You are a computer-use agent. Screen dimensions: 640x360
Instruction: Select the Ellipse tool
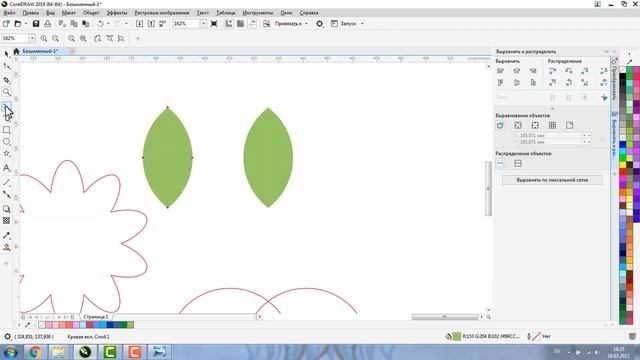pyautogui.click(x=7, y=142)
